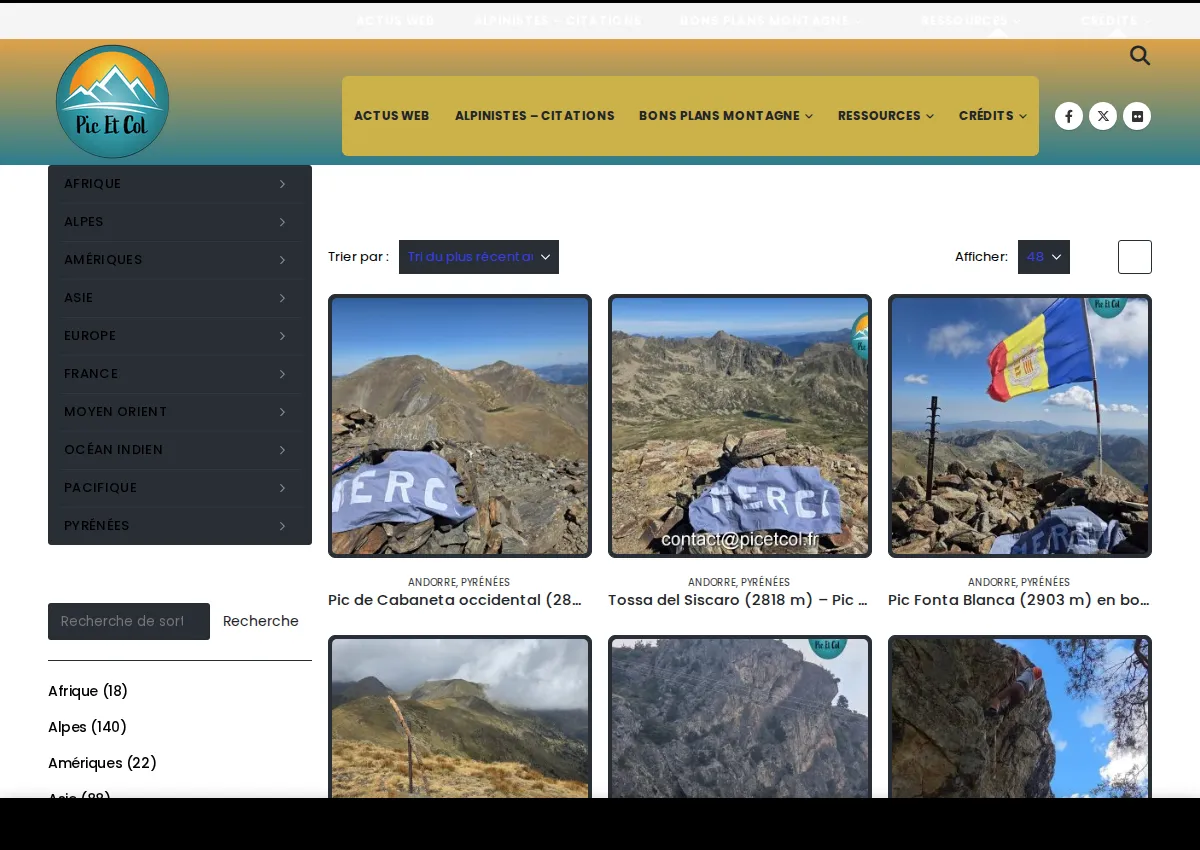Select EUROPE in sidebar menu
Screen dimensions: 1200x850
[x=90, y=336]
